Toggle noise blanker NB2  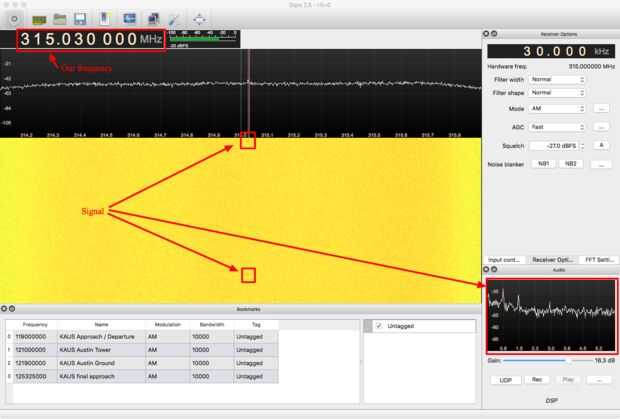(571, 164)
